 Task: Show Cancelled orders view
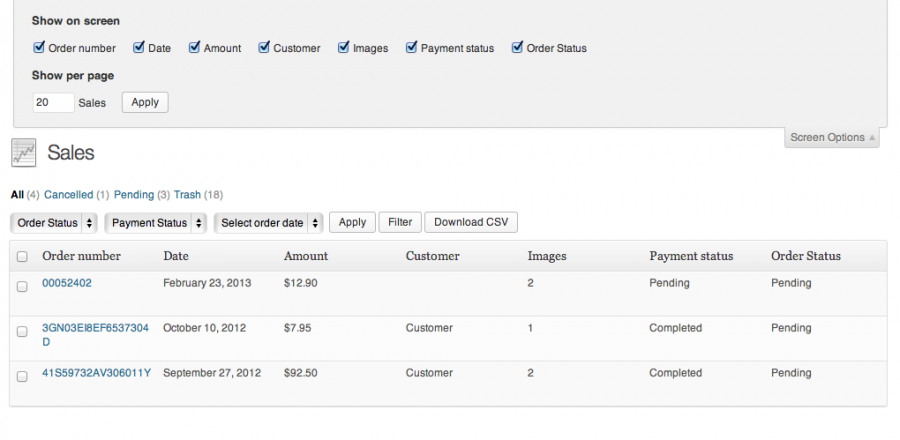point(68,195)
